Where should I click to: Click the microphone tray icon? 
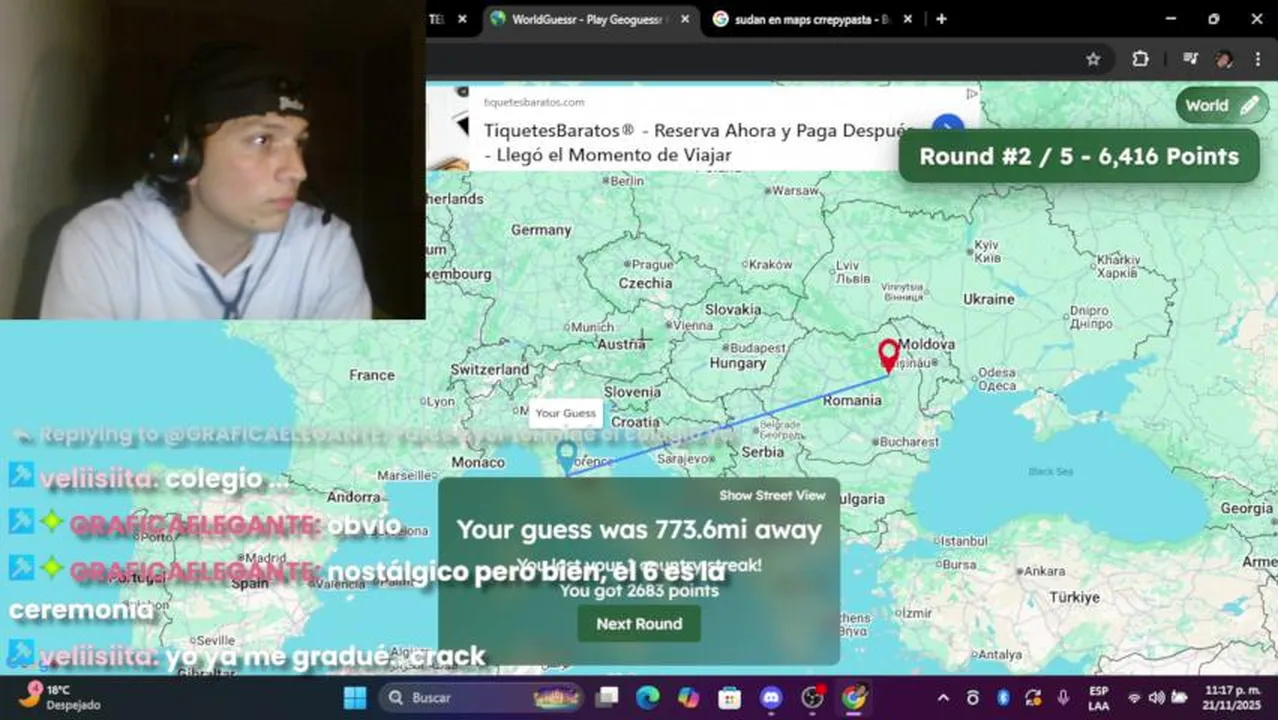point(1063,698)
